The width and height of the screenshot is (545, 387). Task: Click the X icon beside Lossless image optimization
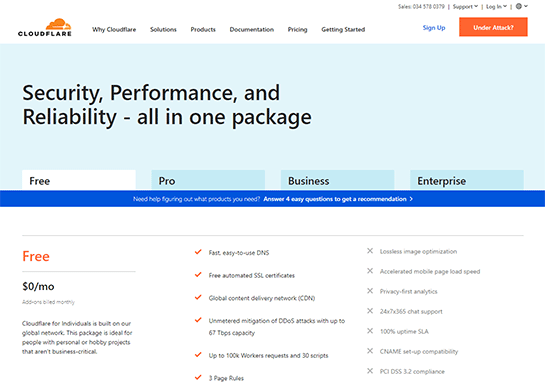point(370,251)
